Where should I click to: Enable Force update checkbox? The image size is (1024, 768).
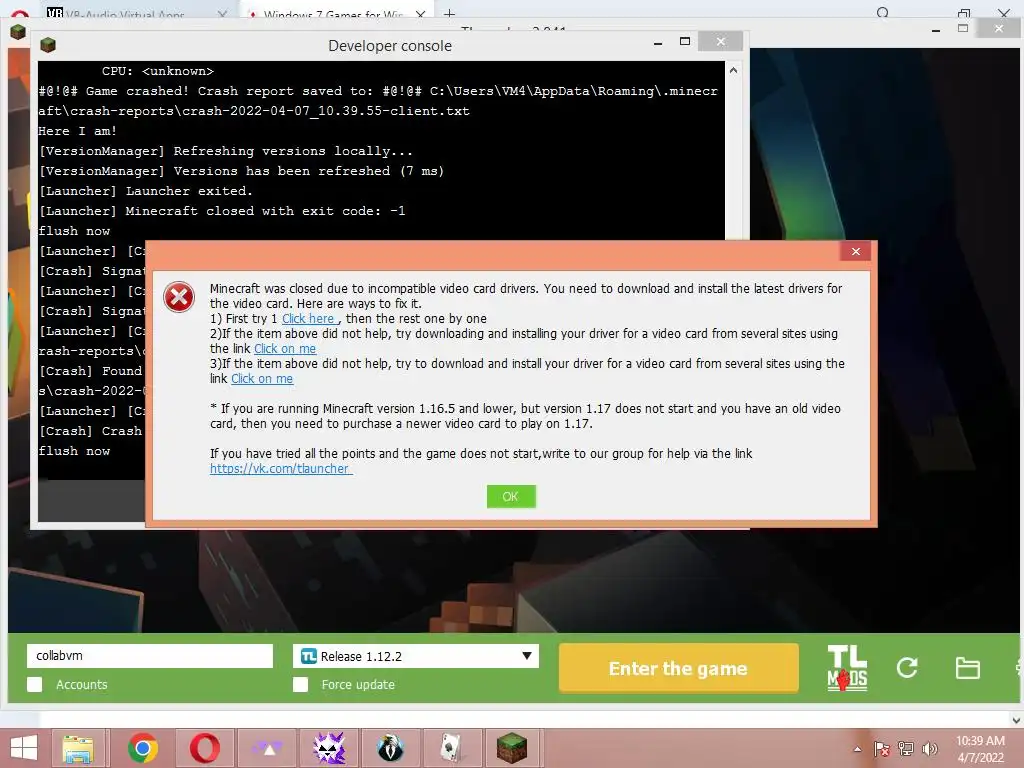pos(300,684)
